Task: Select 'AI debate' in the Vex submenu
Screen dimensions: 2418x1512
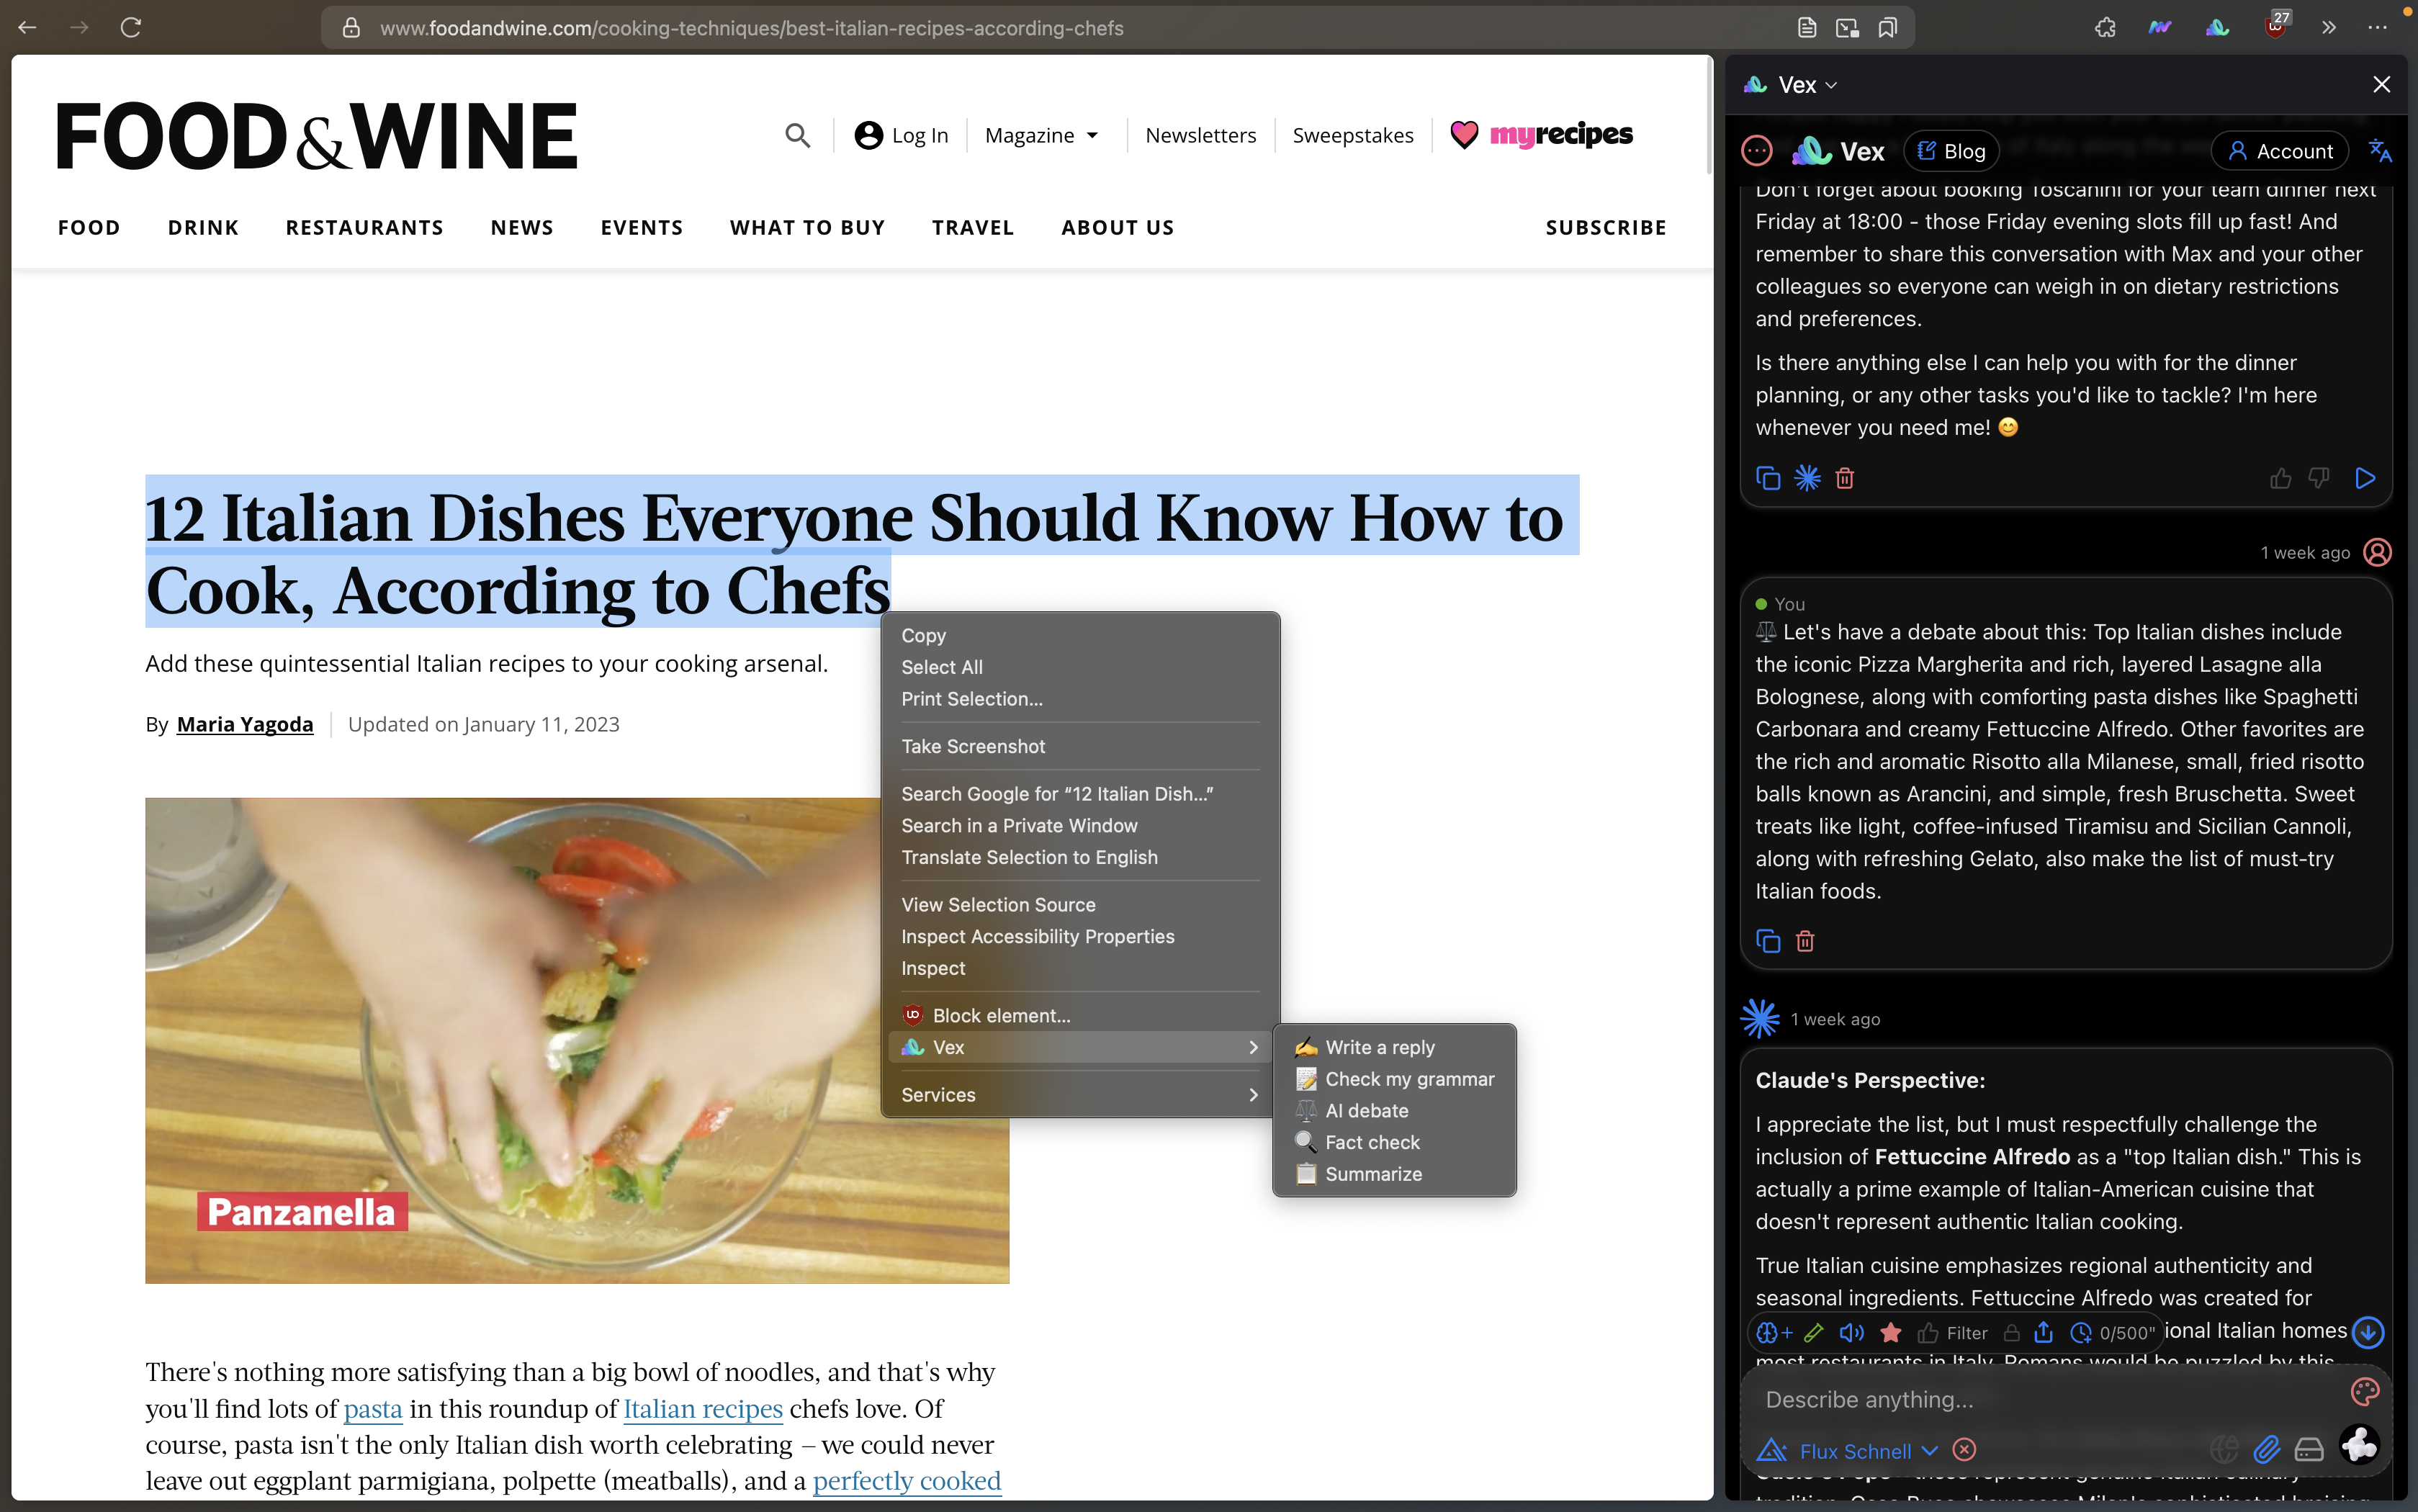Action: click(x=1394, y=1111)
